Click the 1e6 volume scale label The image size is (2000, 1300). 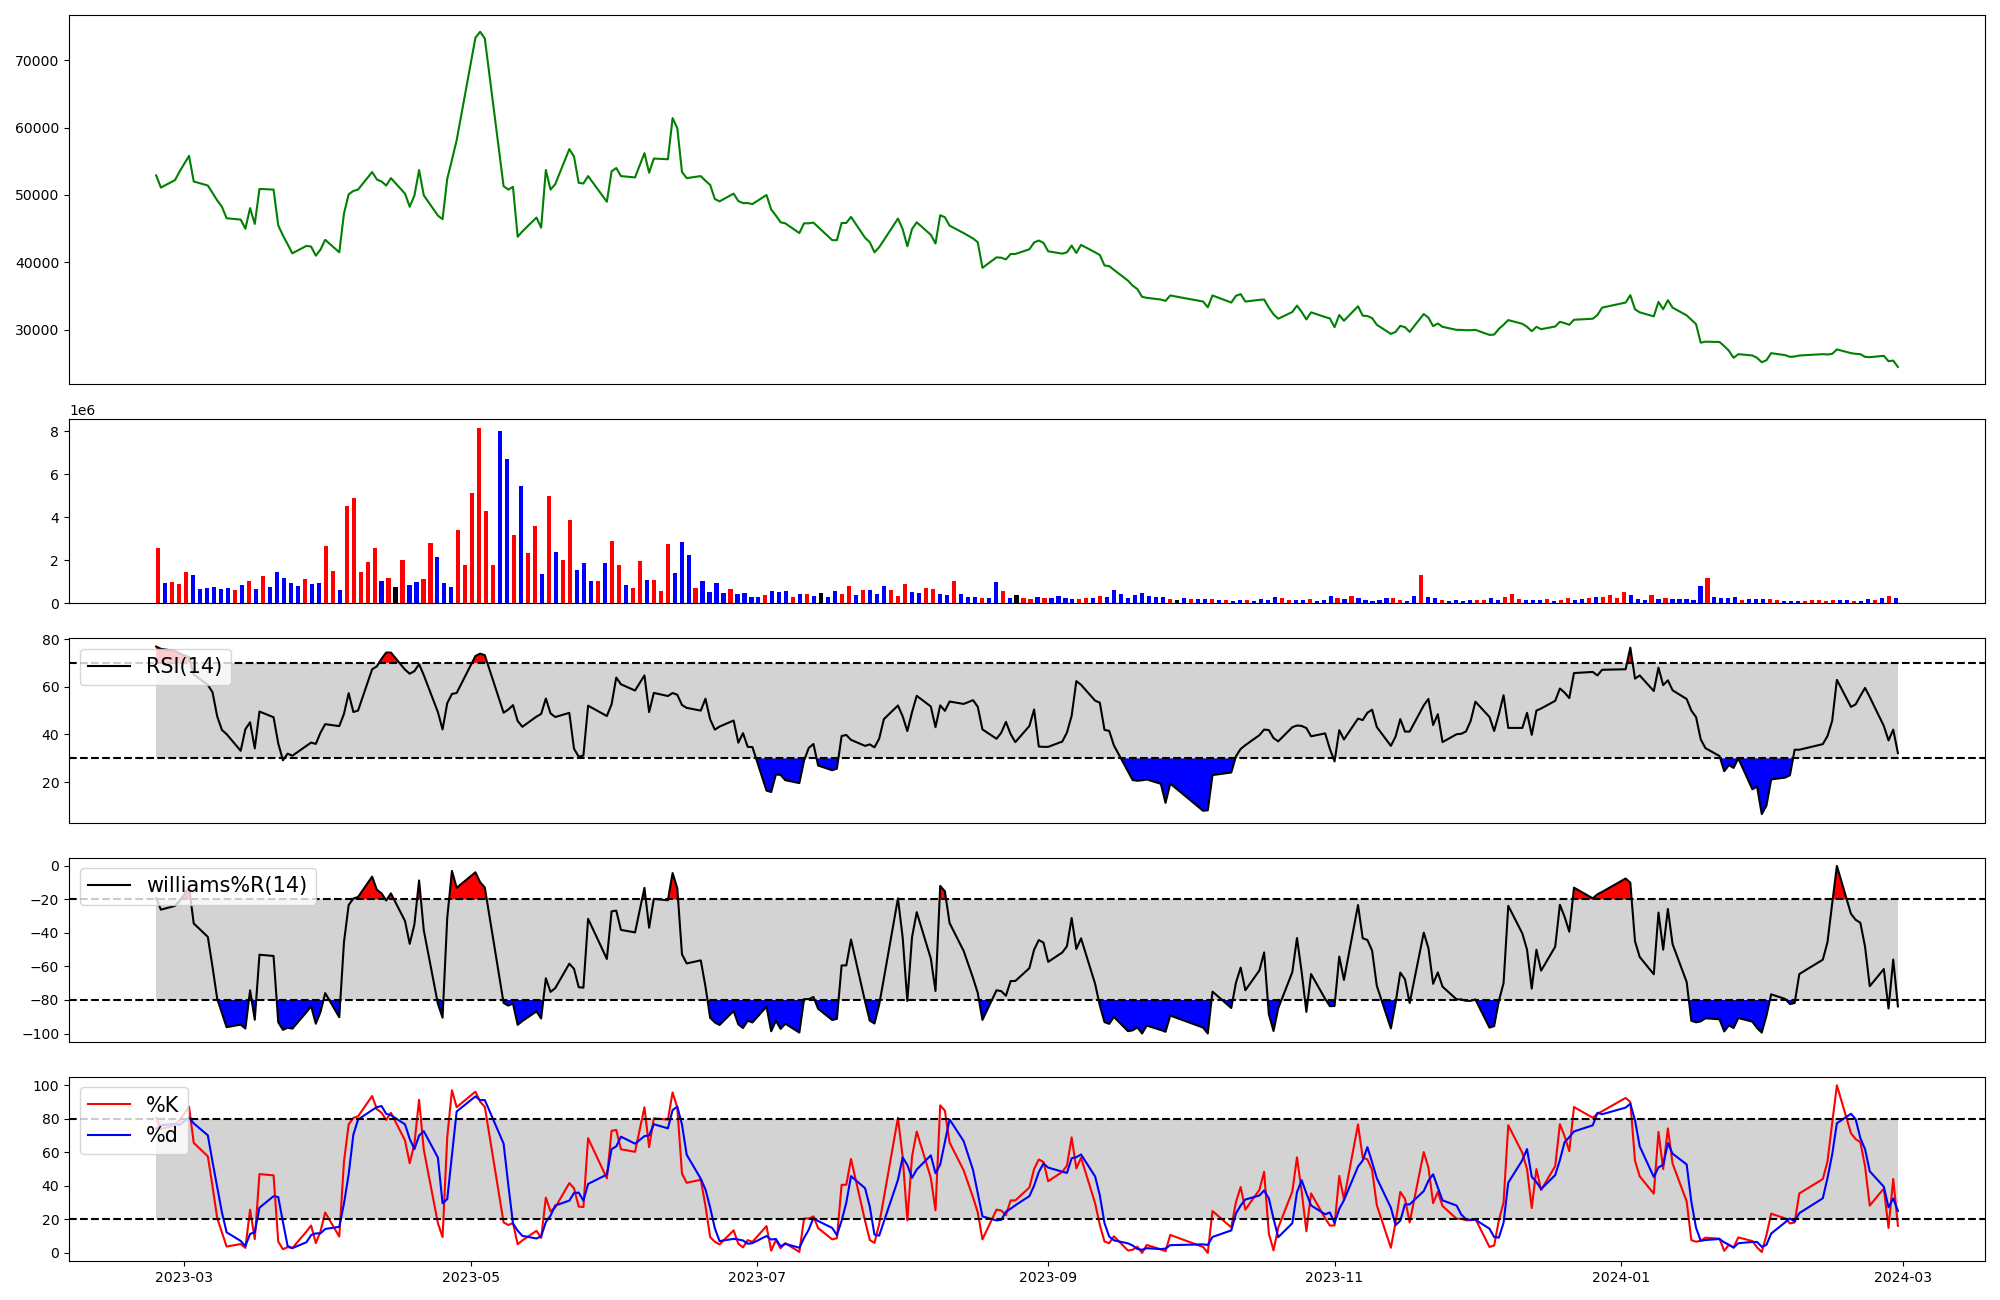pyautogui.click(x=82, y=410)
